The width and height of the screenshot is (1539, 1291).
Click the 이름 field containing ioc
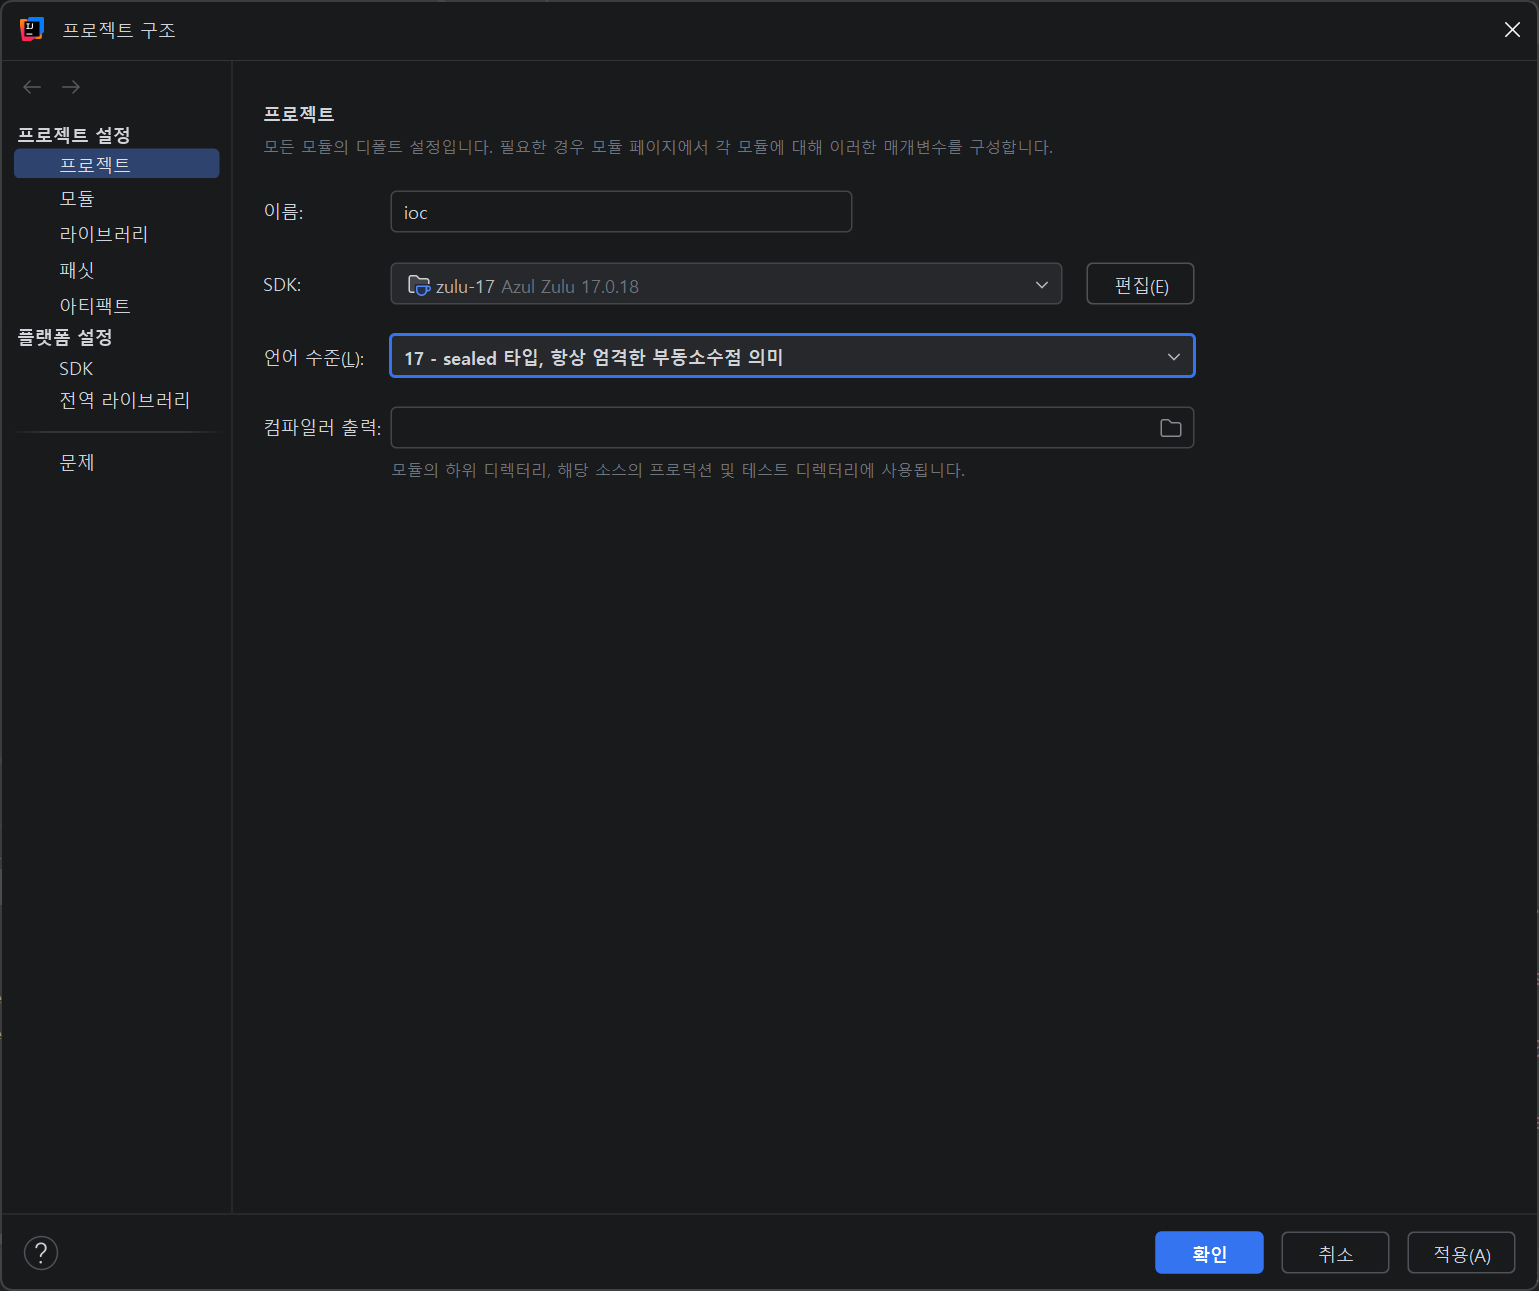pyautogui.click(x=620, y=212)
